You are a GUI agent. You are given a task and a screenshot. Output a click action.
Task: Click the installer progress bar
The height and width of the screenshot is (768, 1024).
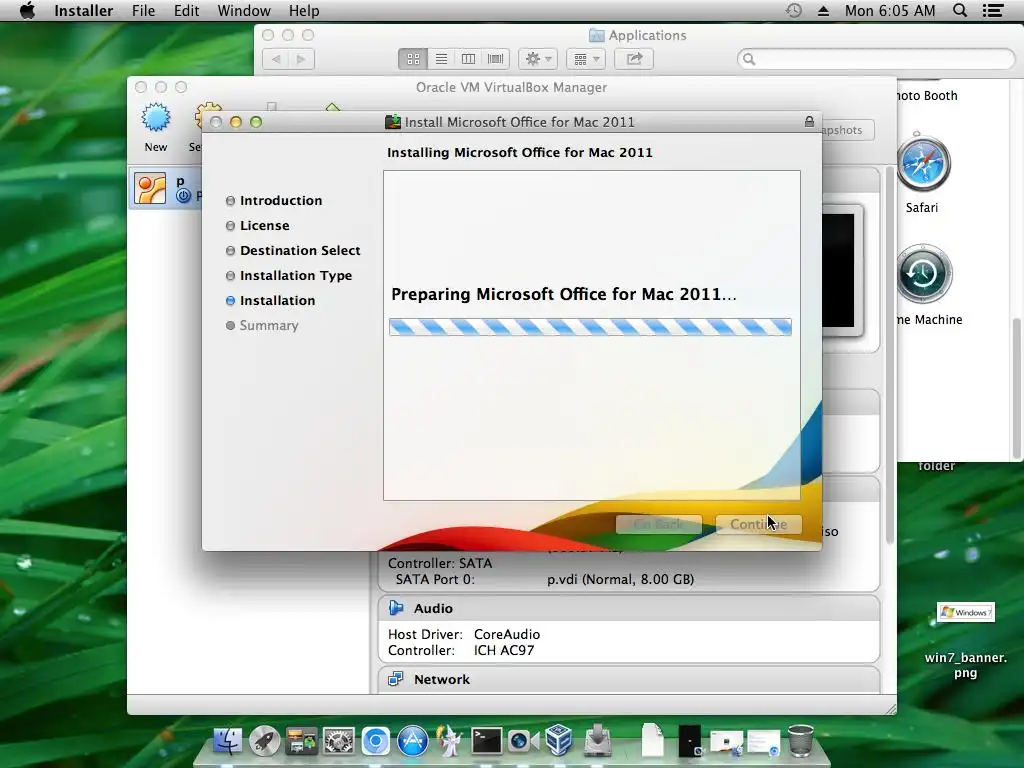(x=590, y=327)
